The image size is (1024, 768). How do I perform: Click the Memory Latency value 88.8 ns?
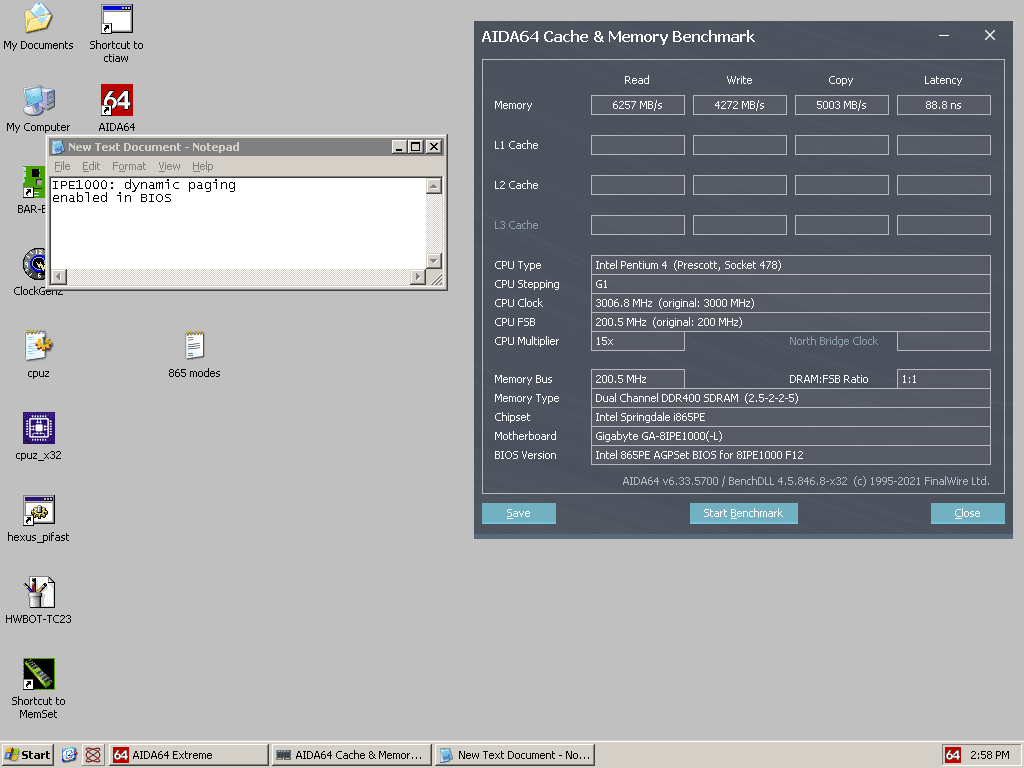(944, 105)
